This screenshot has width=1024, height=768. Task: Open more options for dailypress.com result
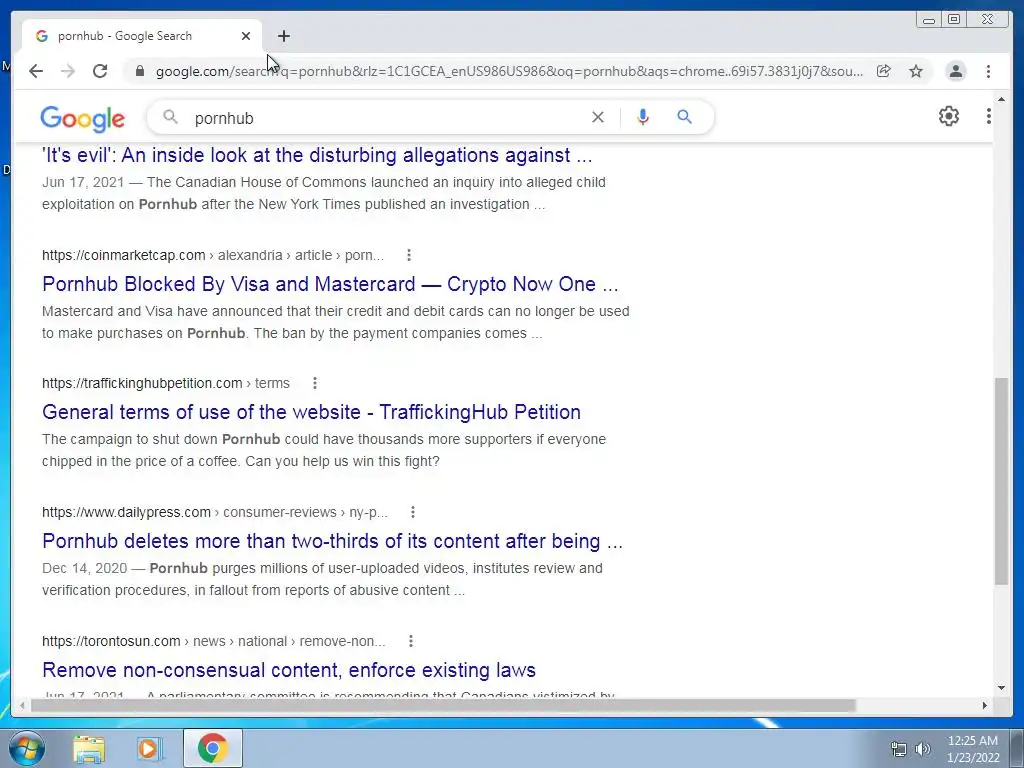pos(413,513)
